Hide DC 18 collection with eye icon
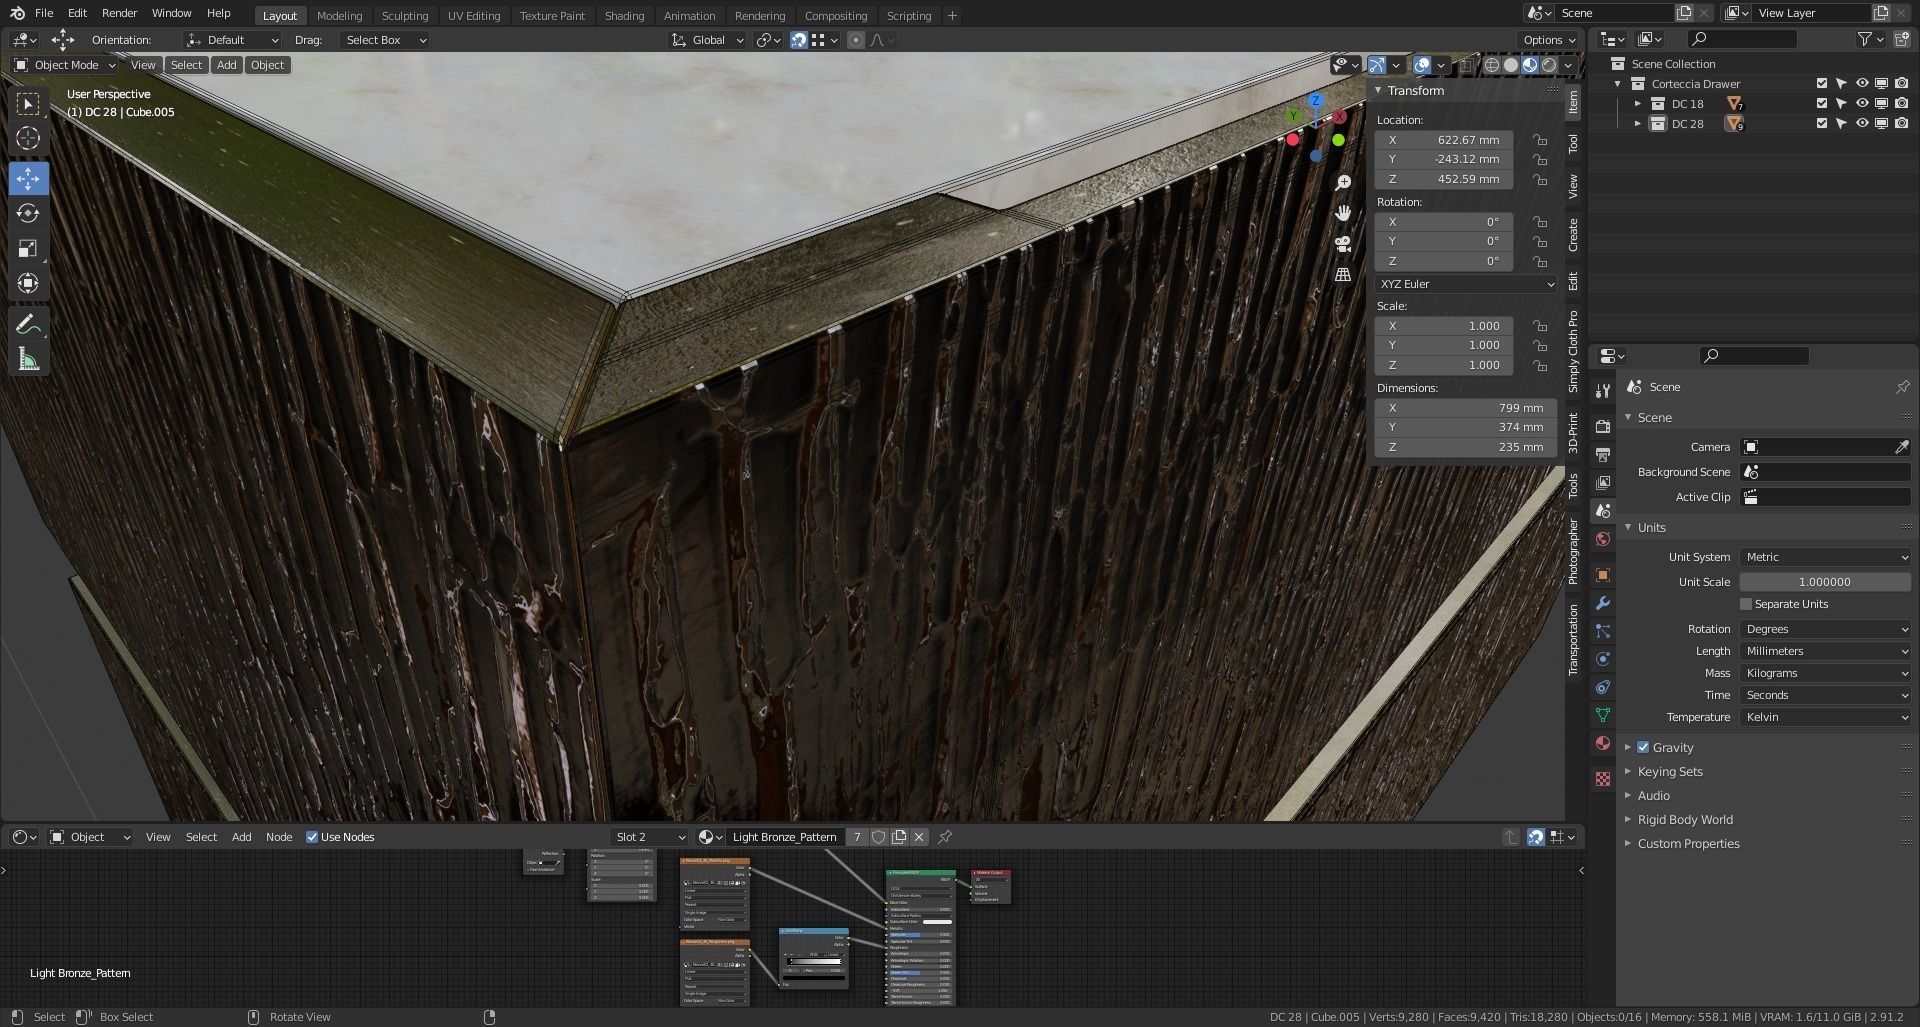 (1862, 104)
